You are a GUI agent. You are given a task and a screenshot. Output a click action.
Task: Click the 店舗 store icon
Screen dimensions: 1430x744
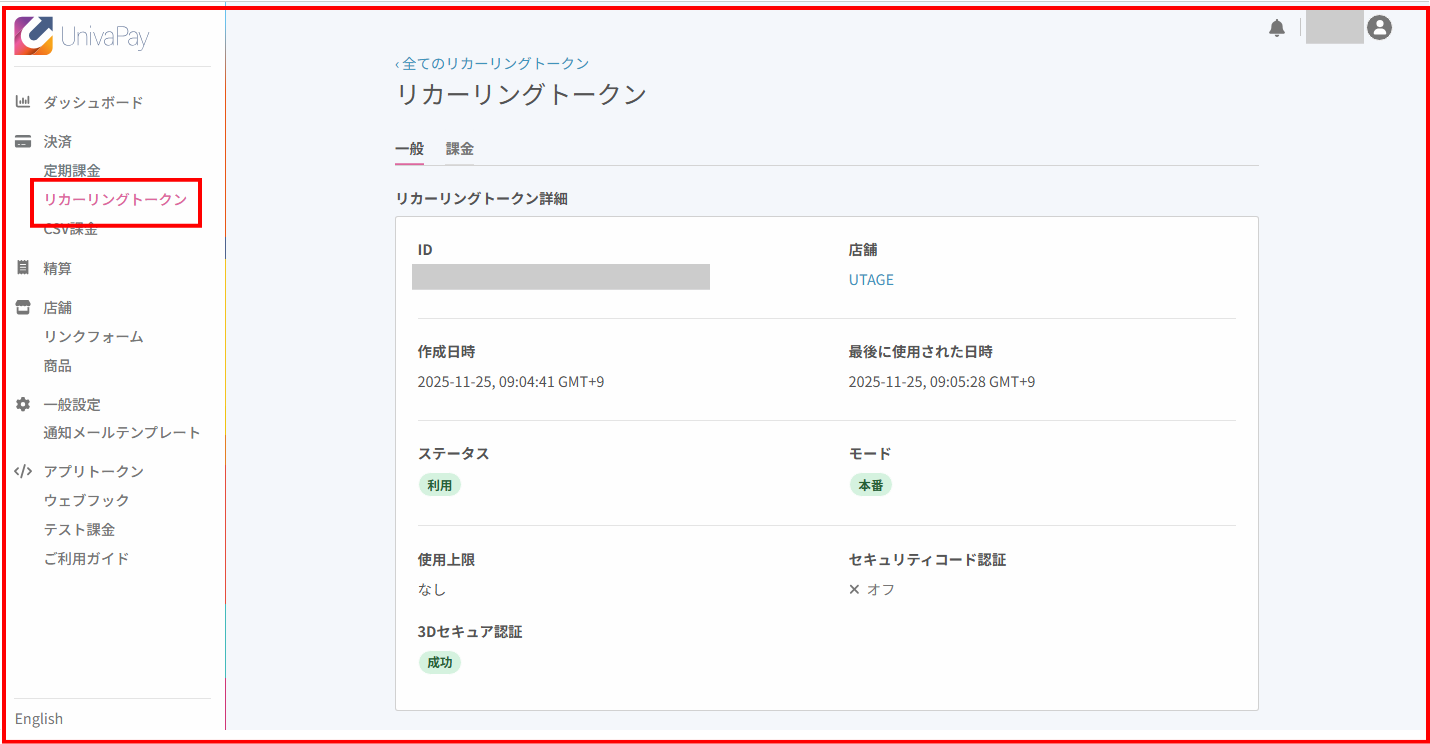click(23, 307)
